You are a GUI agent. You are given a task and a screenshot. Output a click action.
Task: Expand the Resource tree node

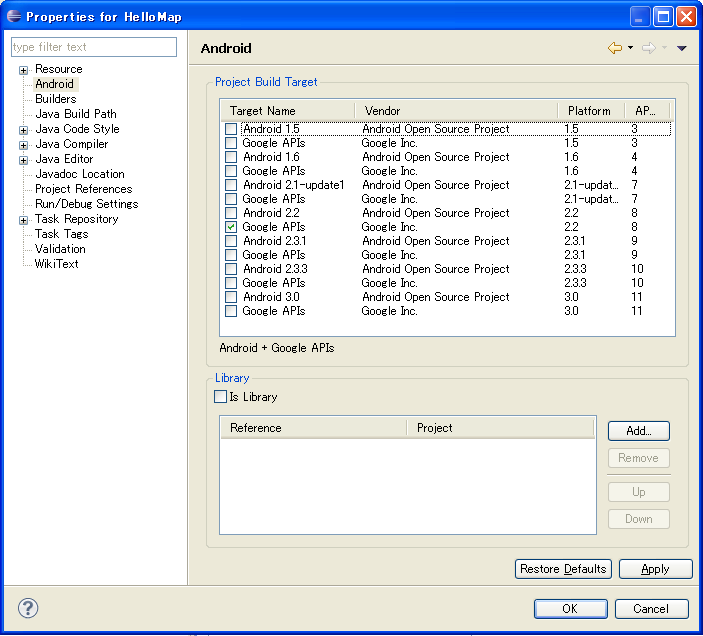(23, 70)
